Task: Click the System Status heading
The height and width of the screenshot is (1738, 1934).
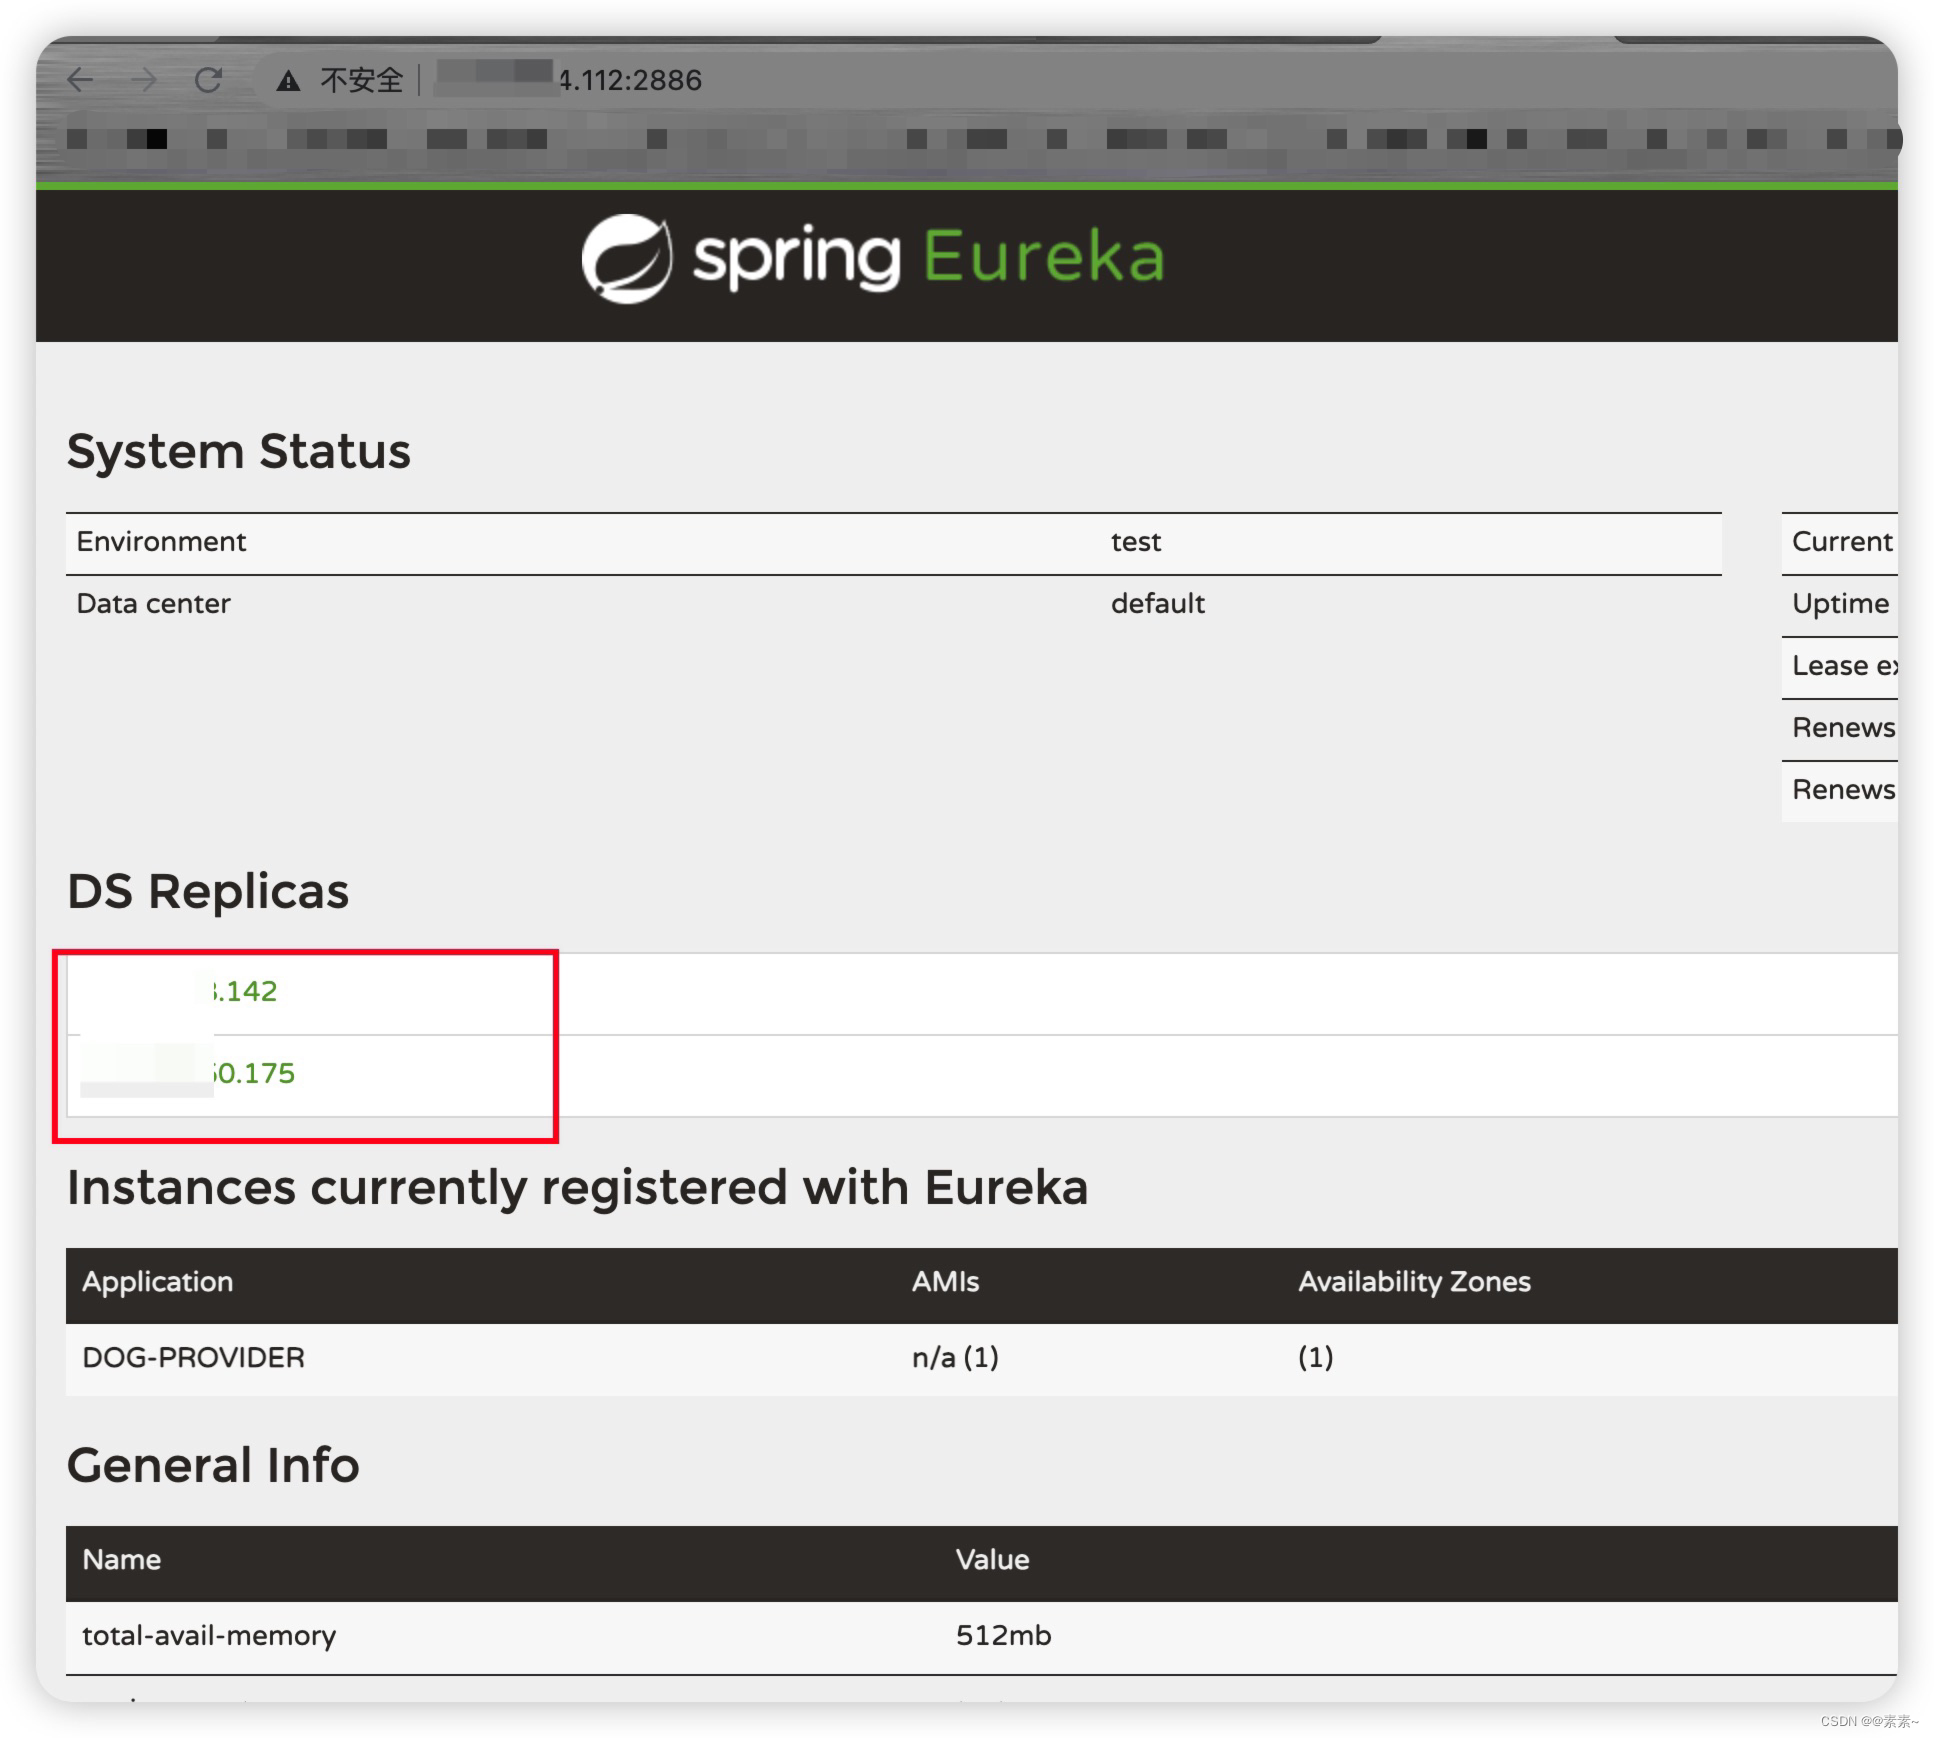Action: [239, 451]
